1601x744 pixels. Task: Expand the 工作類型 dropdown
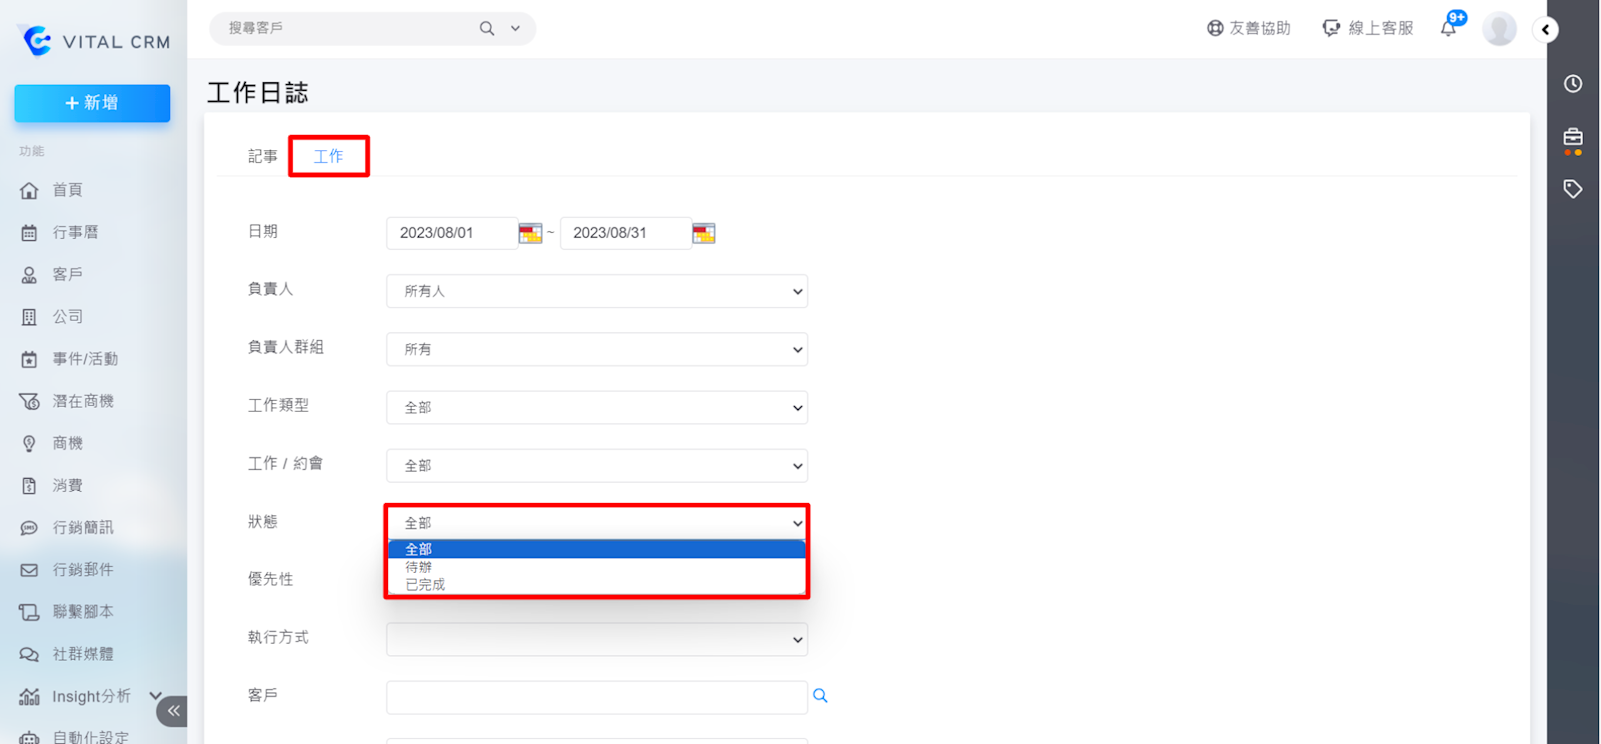597,407
